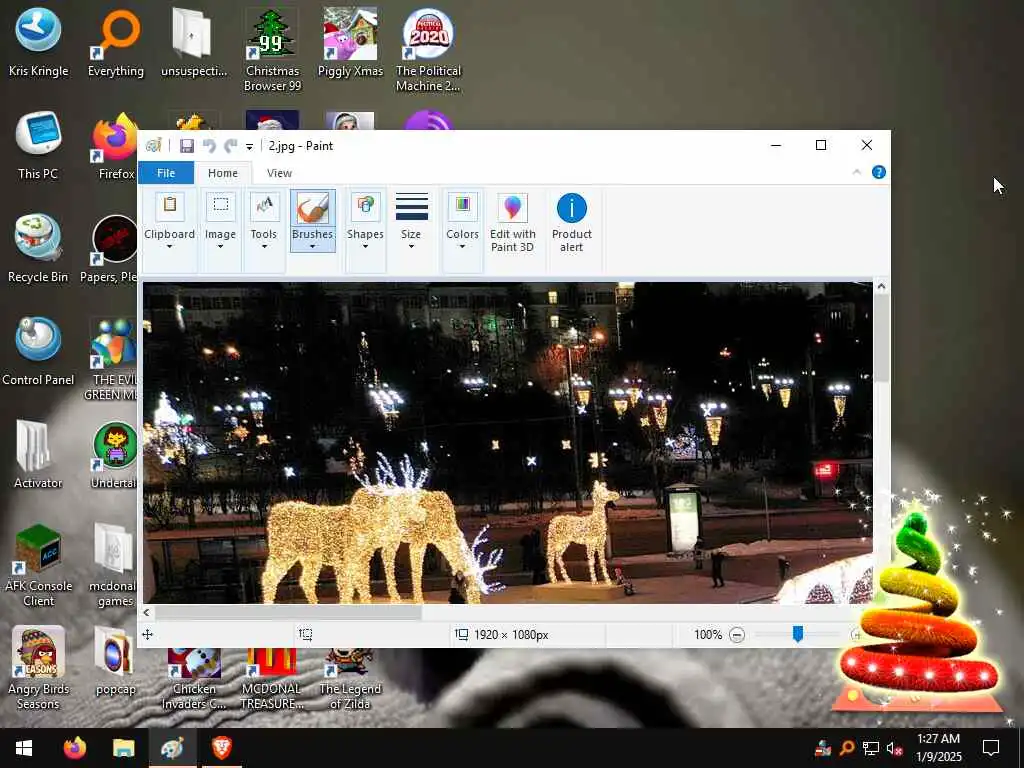Click the Everything search tray icon
The height and width of the screenshot is (768, 1024).
click(846, 748)
